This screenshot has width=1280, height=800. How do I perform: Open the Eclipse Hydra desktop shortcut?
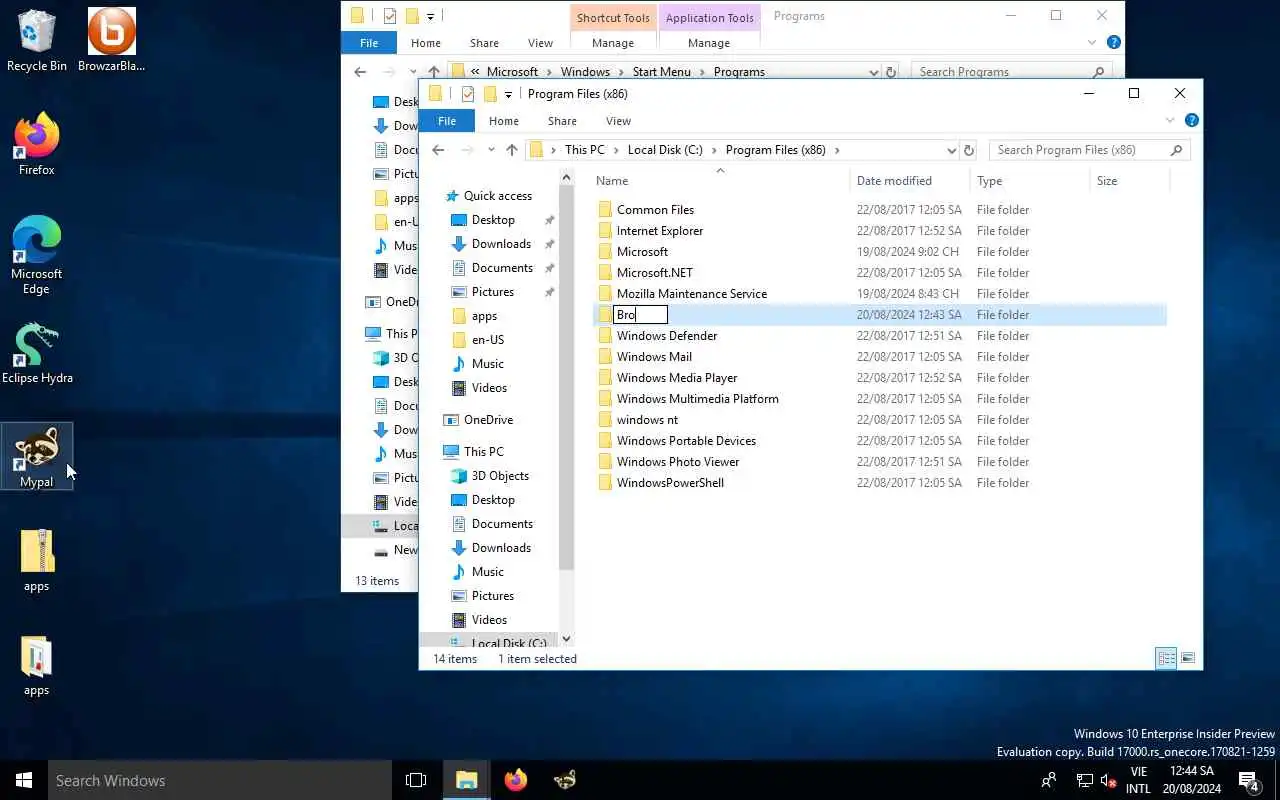point(37,353)
